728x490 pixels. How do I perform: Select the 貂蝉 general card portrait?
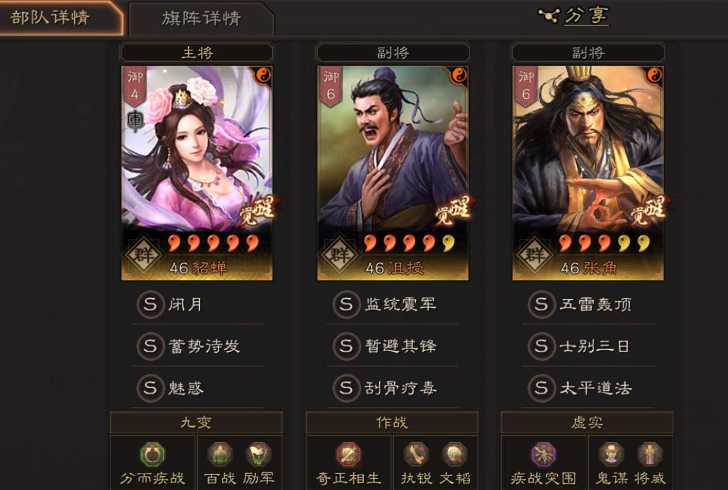197,173
